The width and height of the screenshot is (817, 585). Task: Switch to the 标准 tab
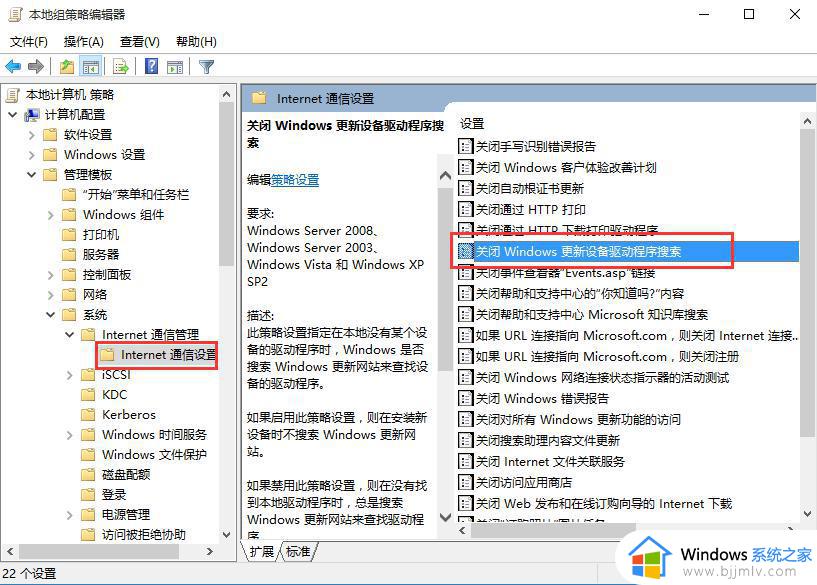pyautogui.click(x=298, y=551)
